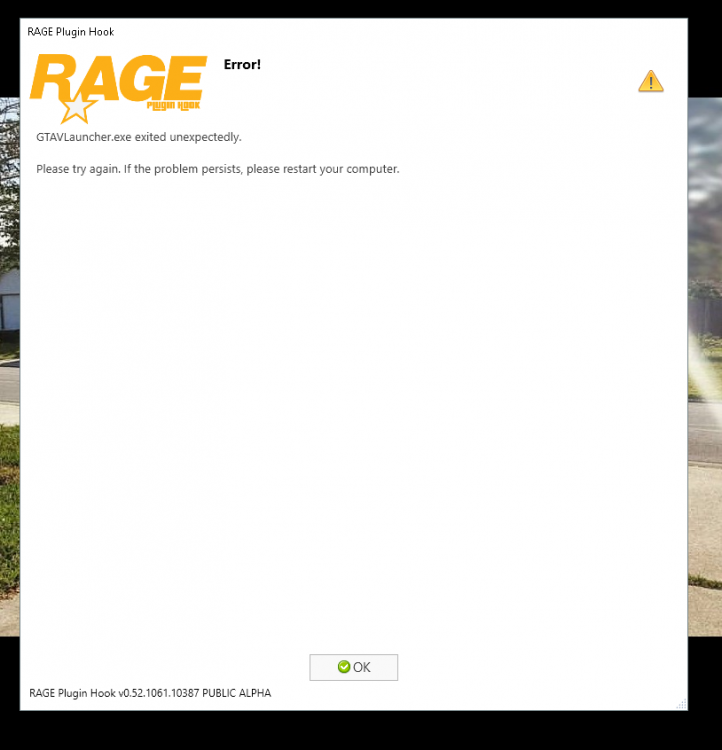Image resolution: width=722 pixels, height=750 pixels.
Task: Click the white star in RAGE logo
Action: coord(77,108)
